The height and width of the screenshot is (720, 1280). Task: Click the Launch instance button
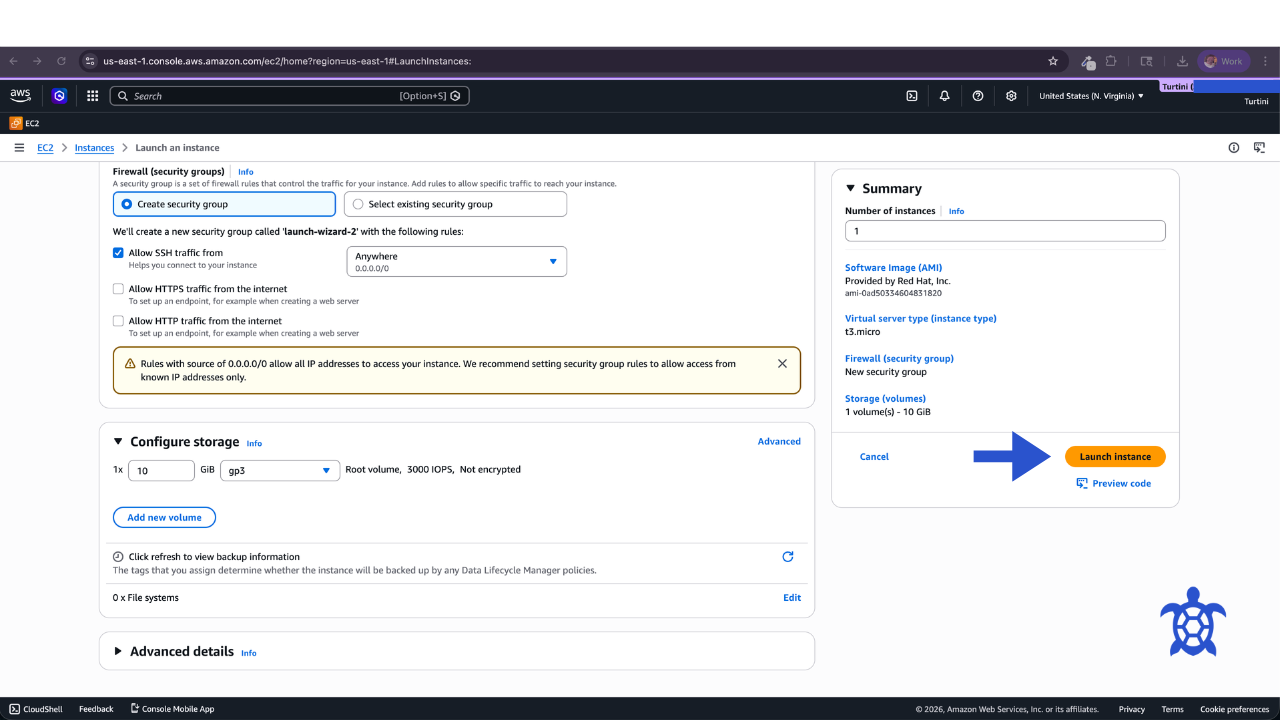click(x=1115, y=457)
